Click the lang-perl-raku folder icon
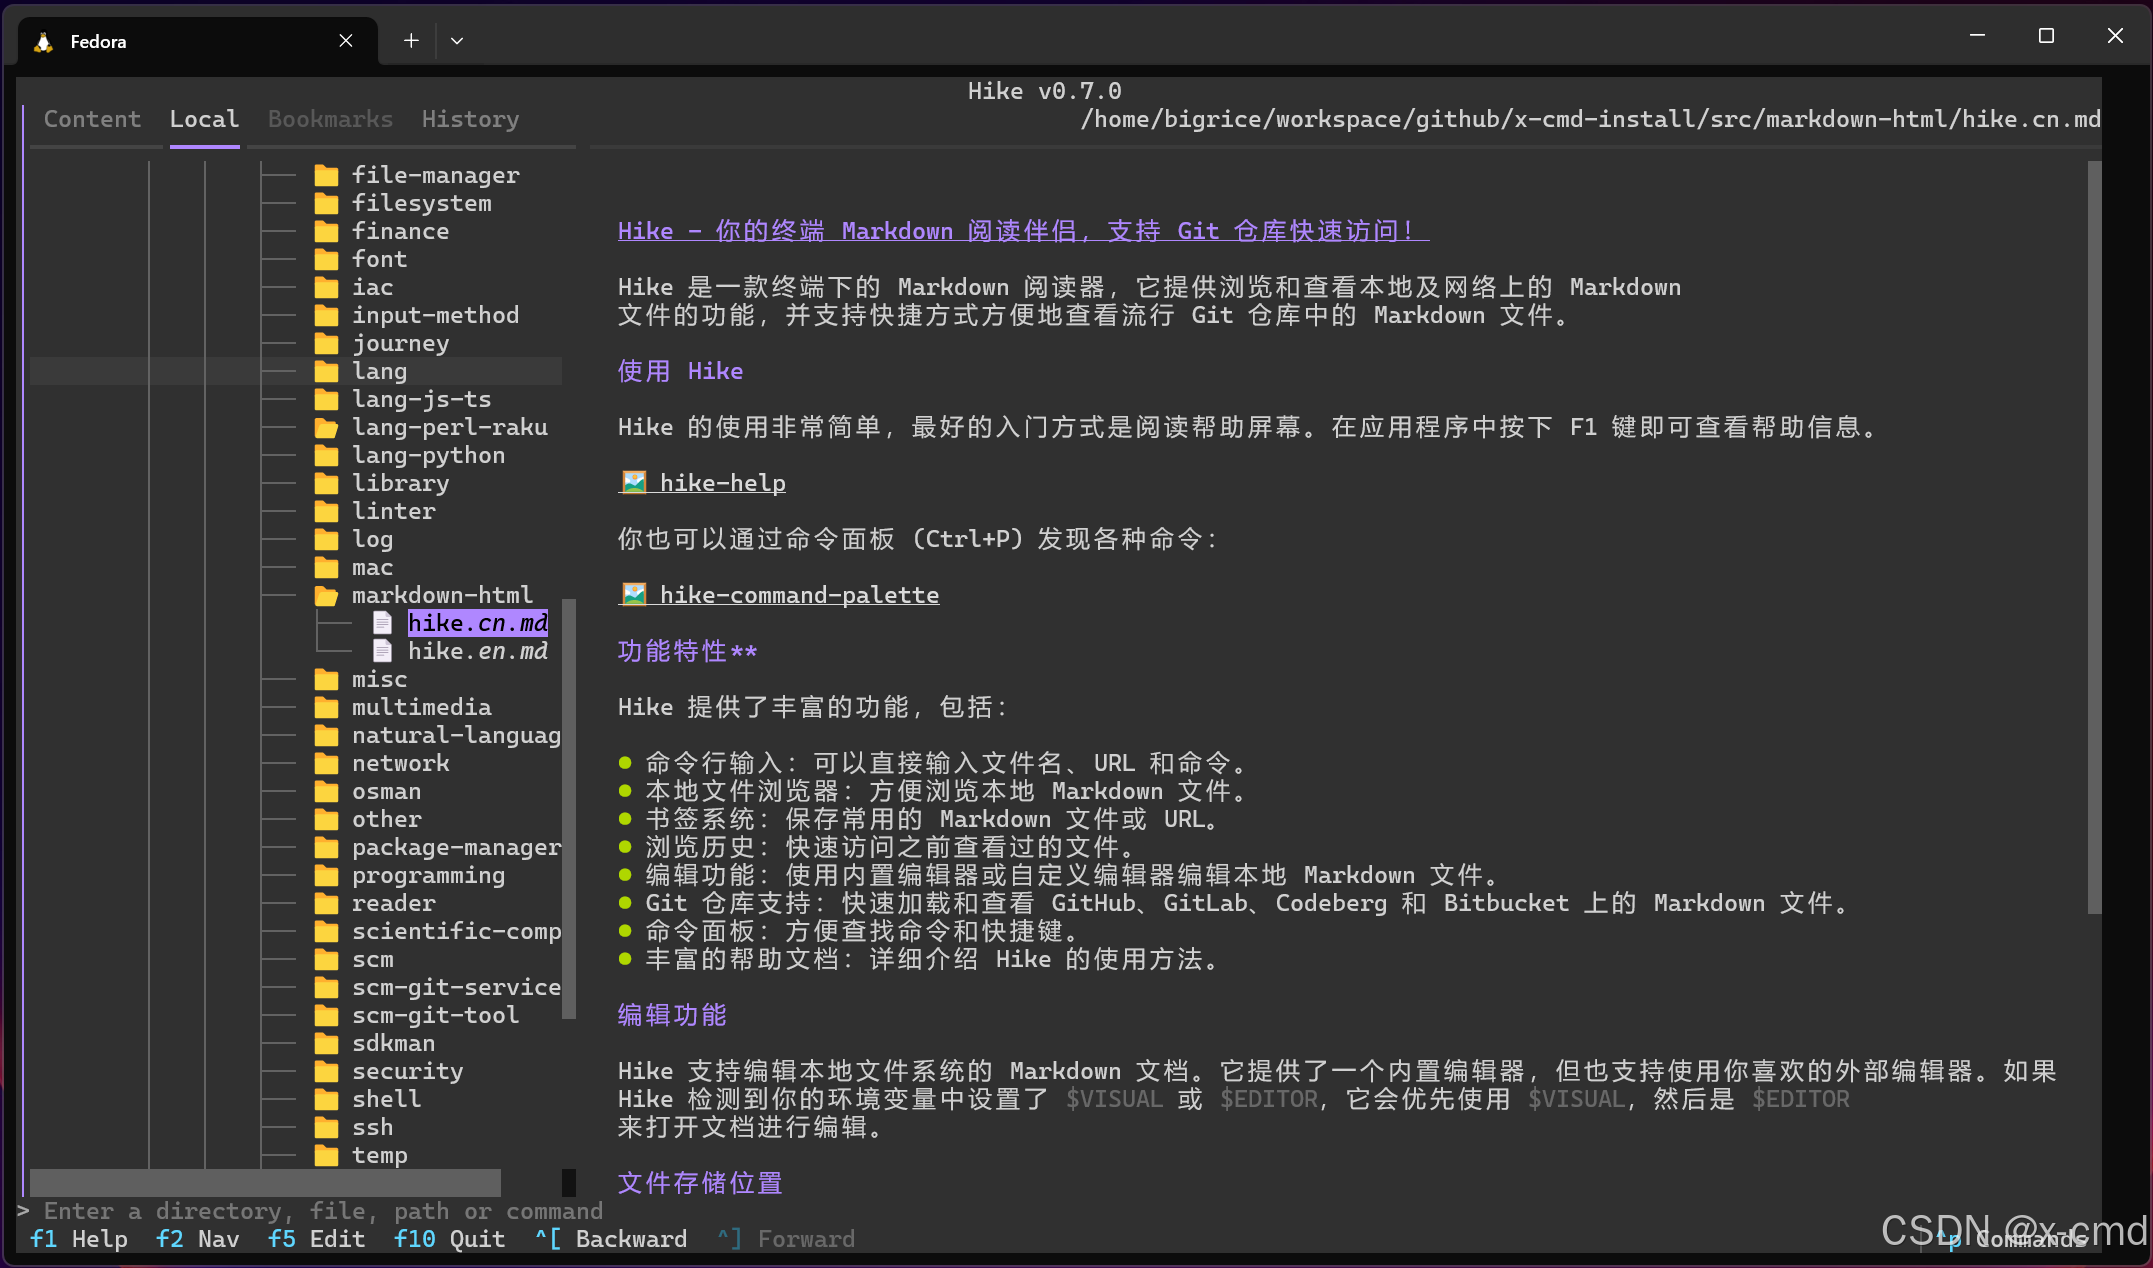Image resolution: width=2153 pixels, height=1268 pixels. point(326,428)
